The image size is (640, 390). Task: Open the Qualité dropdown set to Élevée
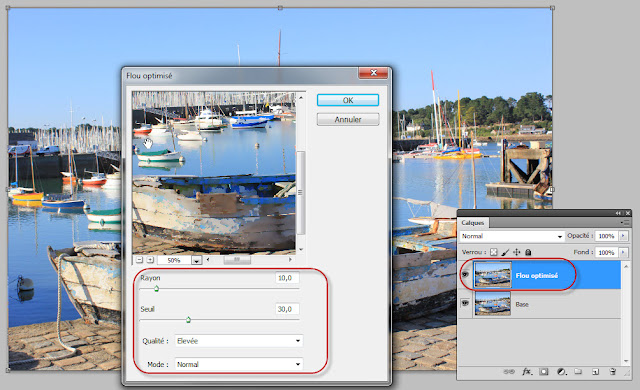click(x=239, y=341)
